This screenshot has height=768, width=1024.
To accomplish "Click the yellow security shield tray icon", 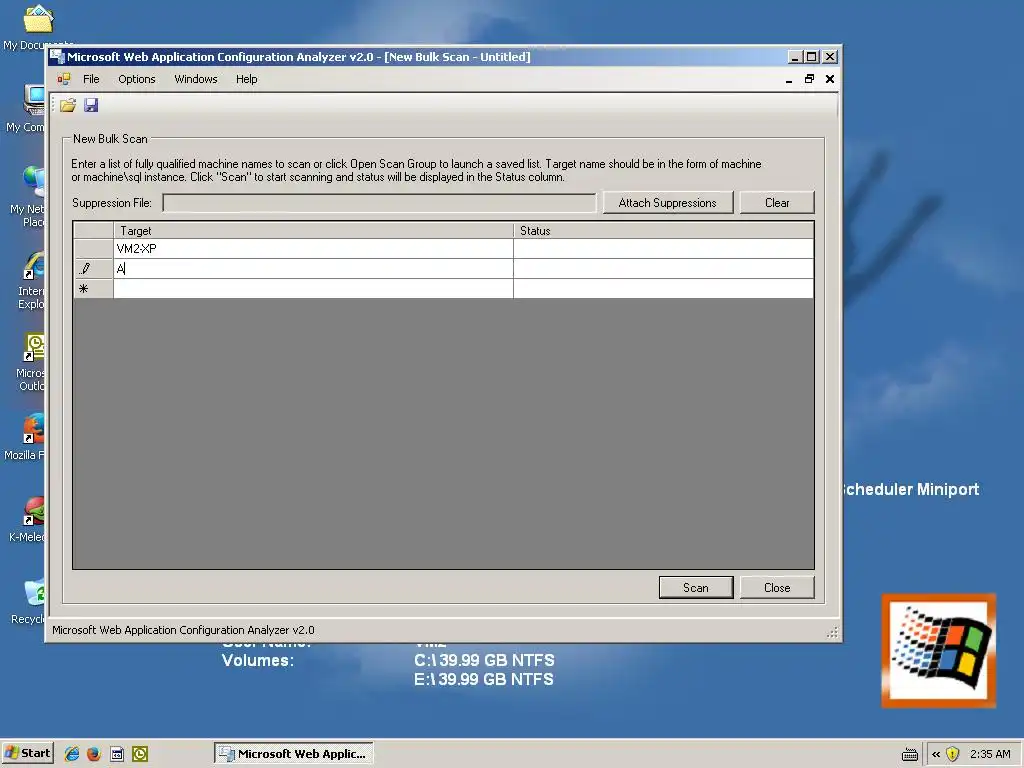I will pyautogui.click(x=953, y=754).
